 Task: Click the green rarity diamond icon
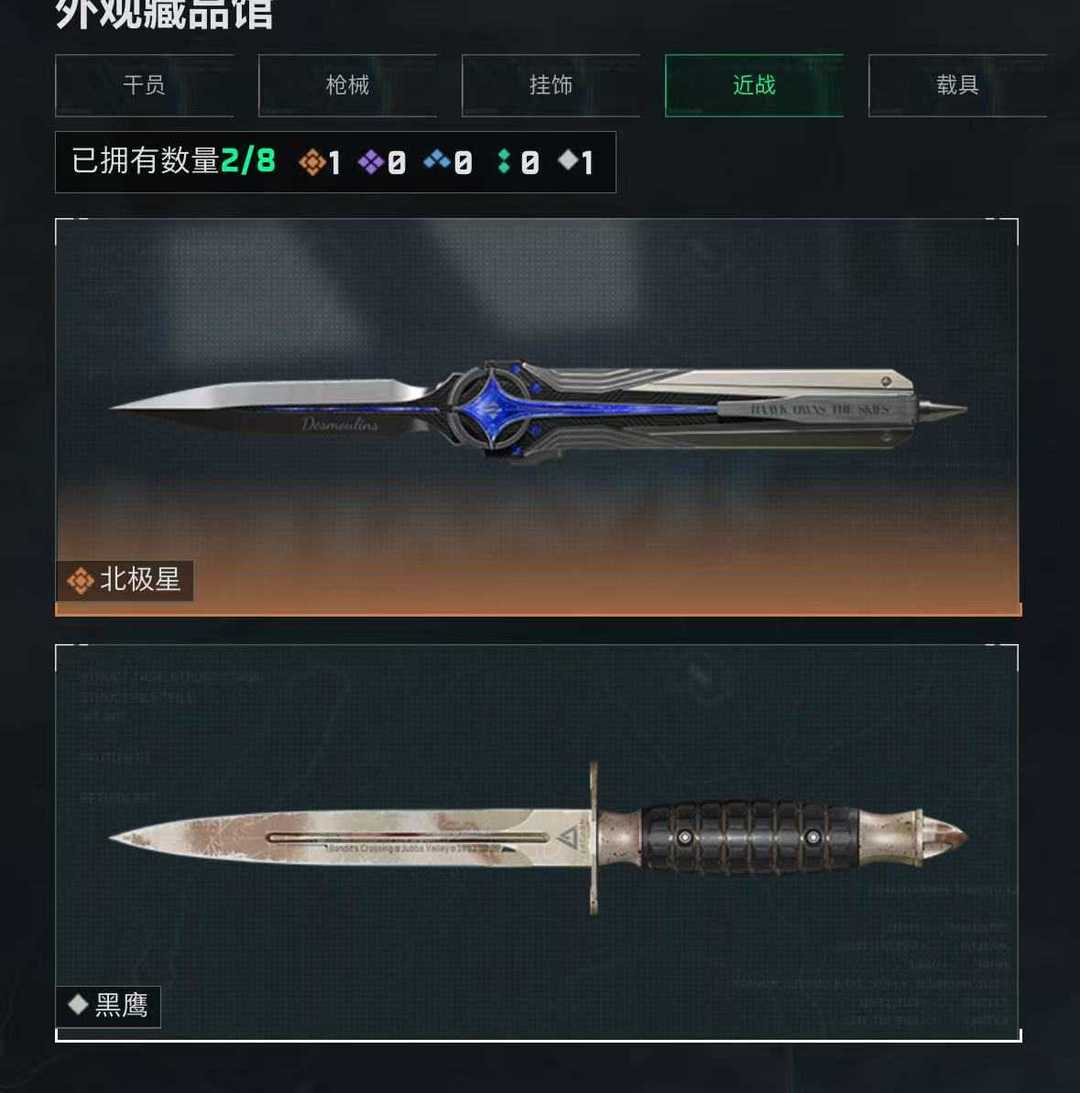click(504, 162)
